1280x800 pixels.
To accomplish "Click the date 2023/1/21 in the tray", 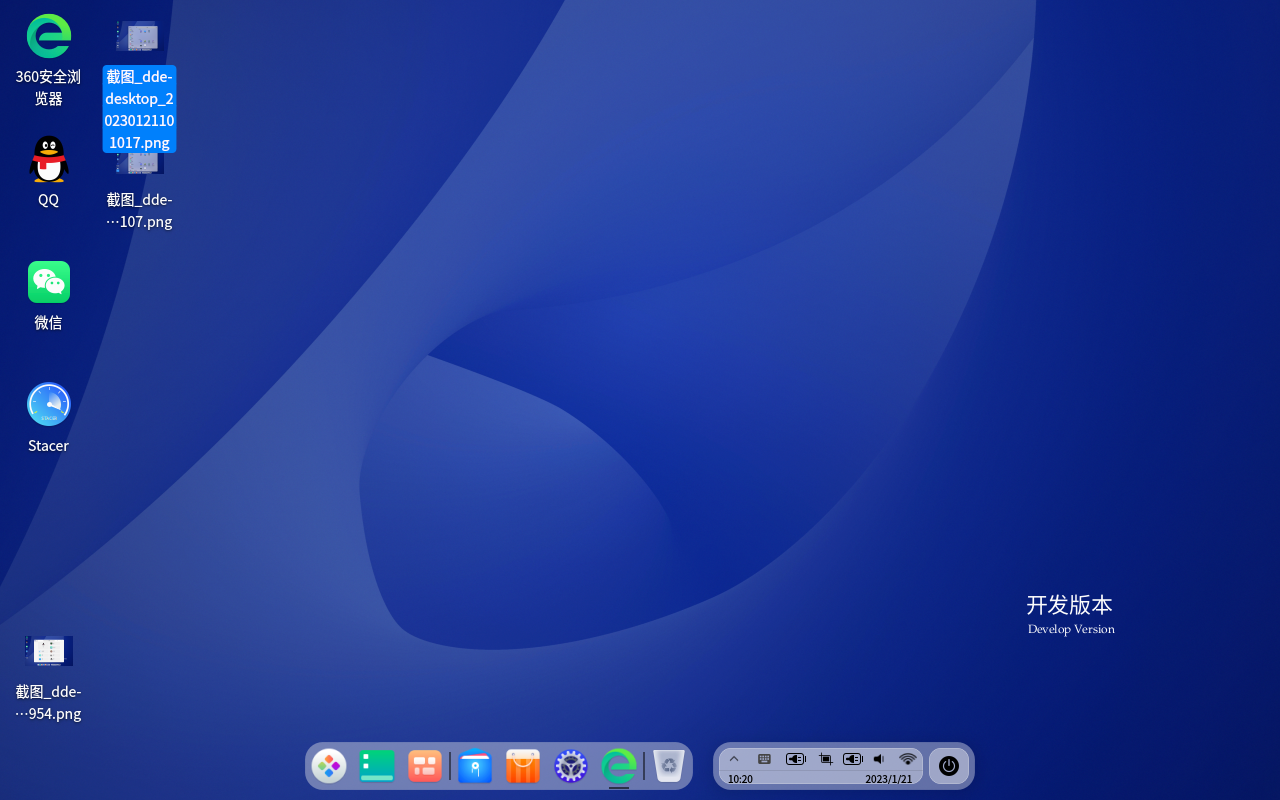I will click(889, 779).
